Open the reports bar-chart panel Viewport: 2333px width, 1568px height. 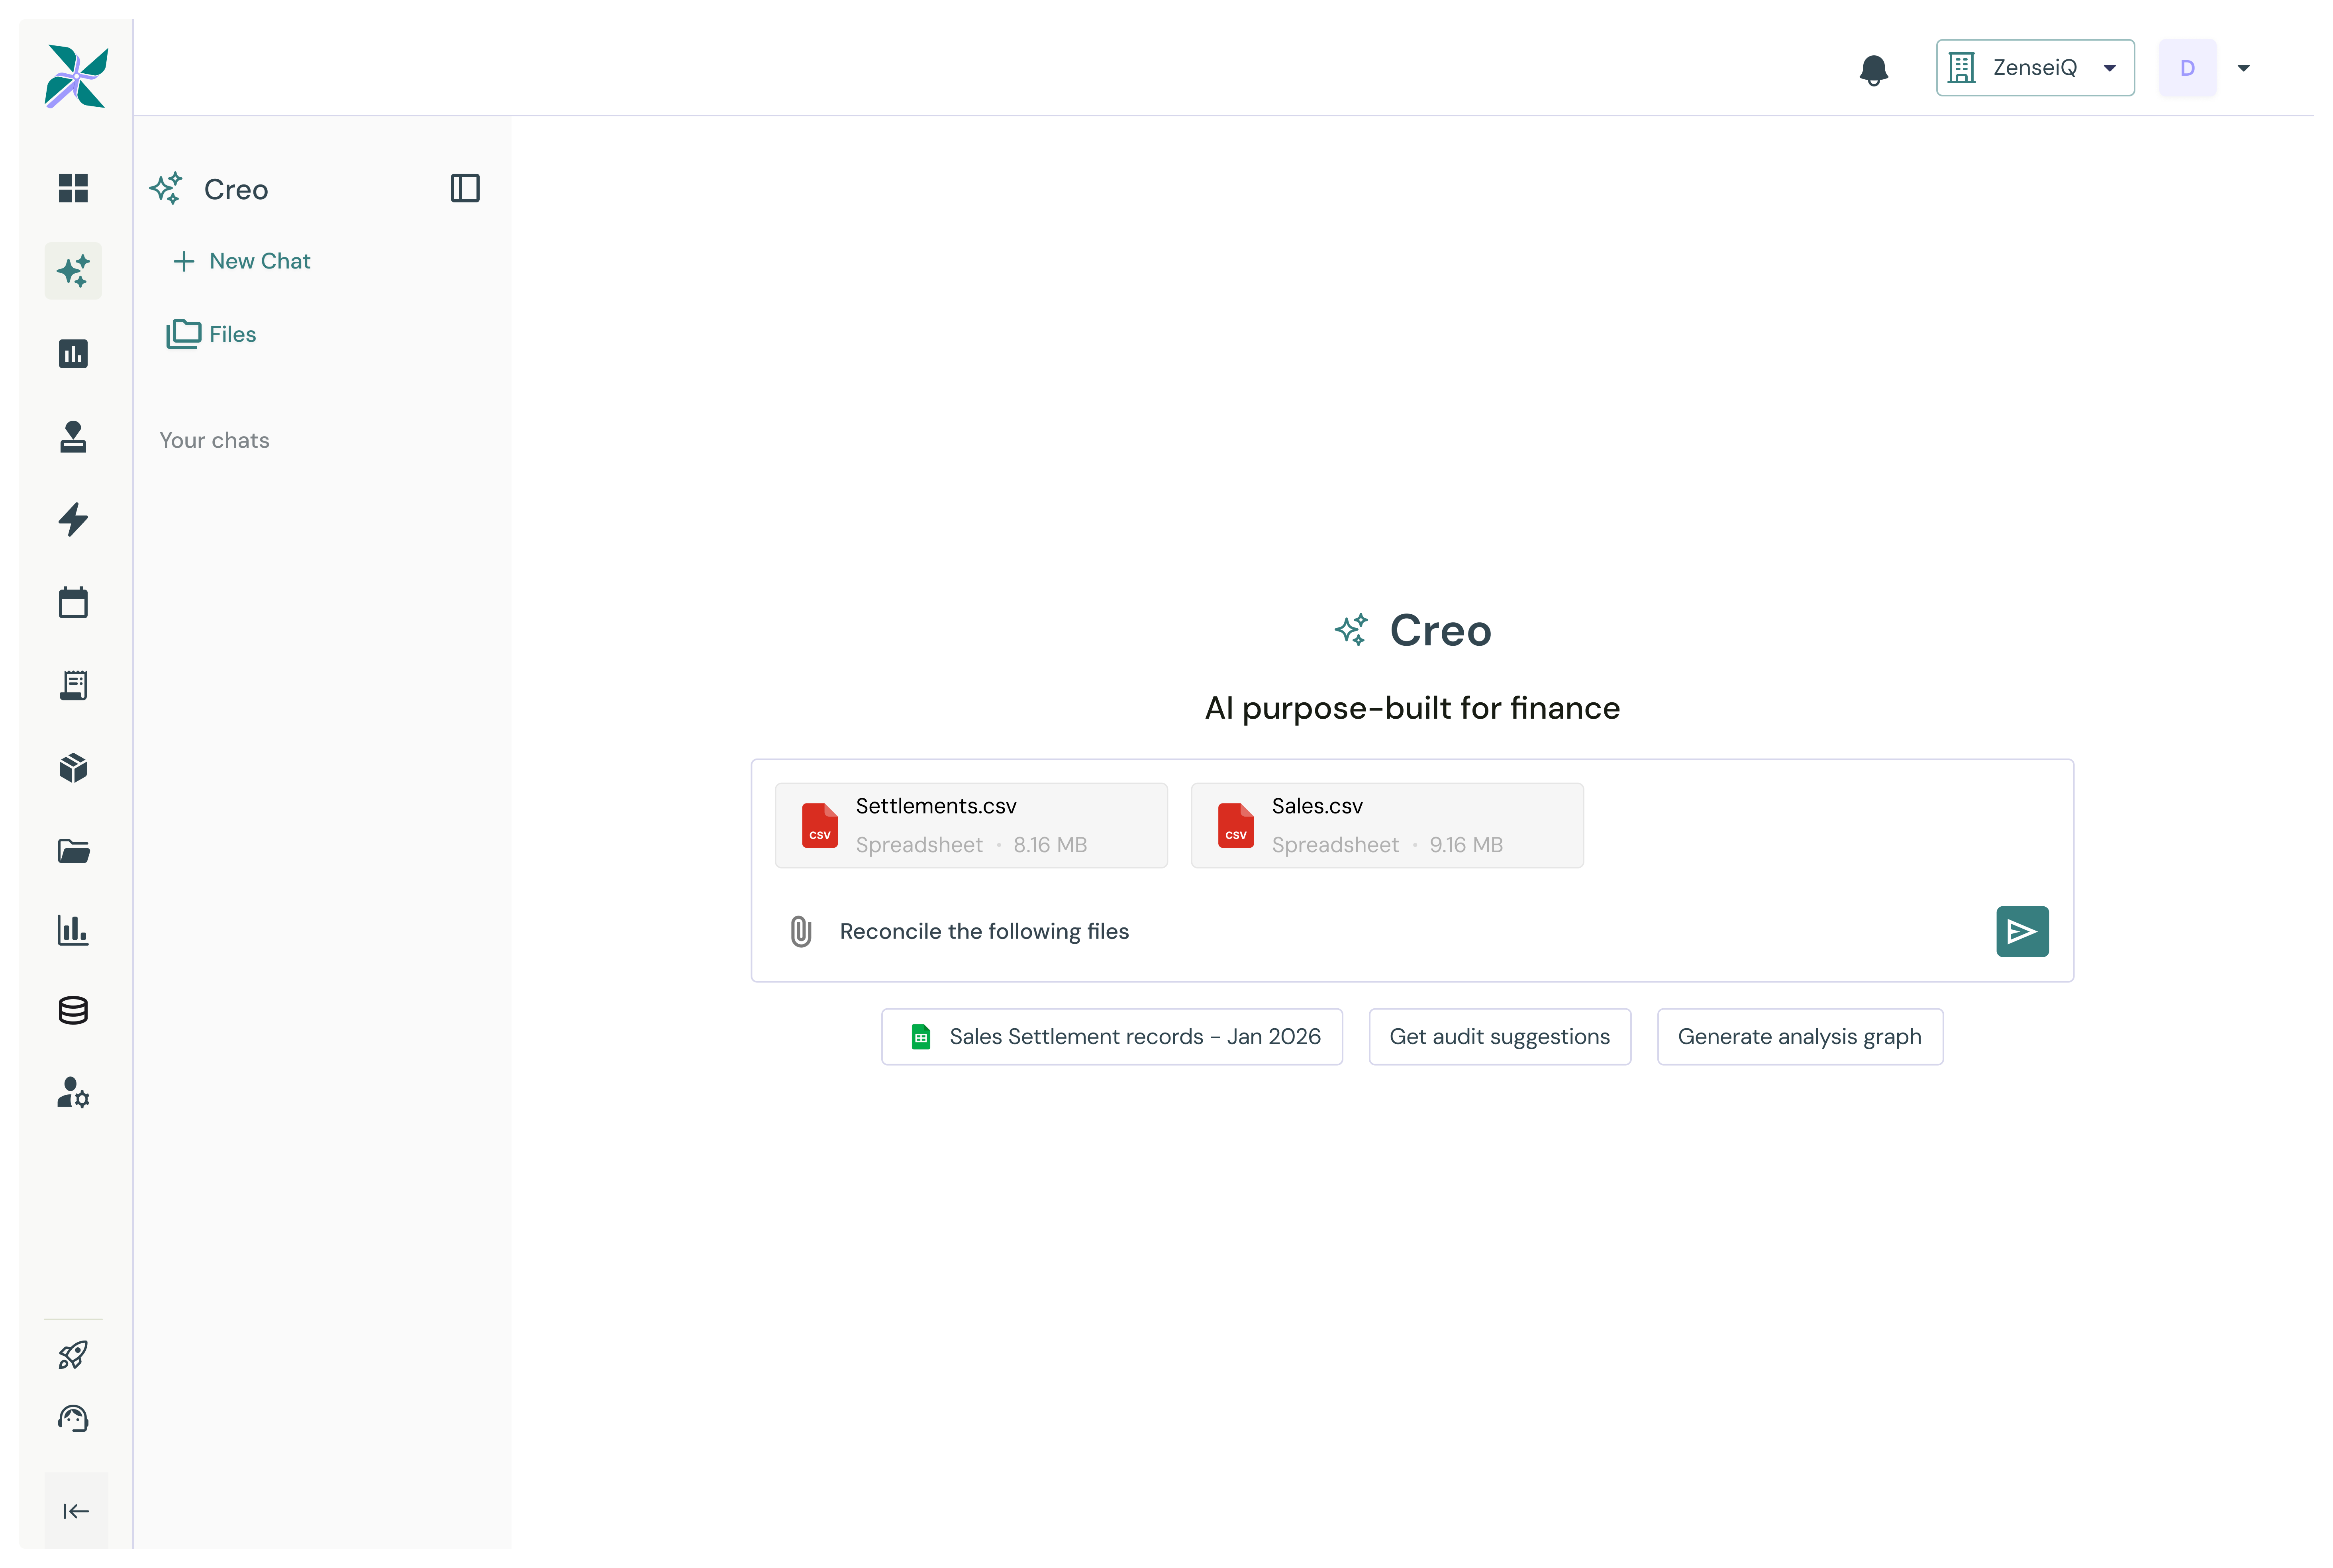point(73,353)
